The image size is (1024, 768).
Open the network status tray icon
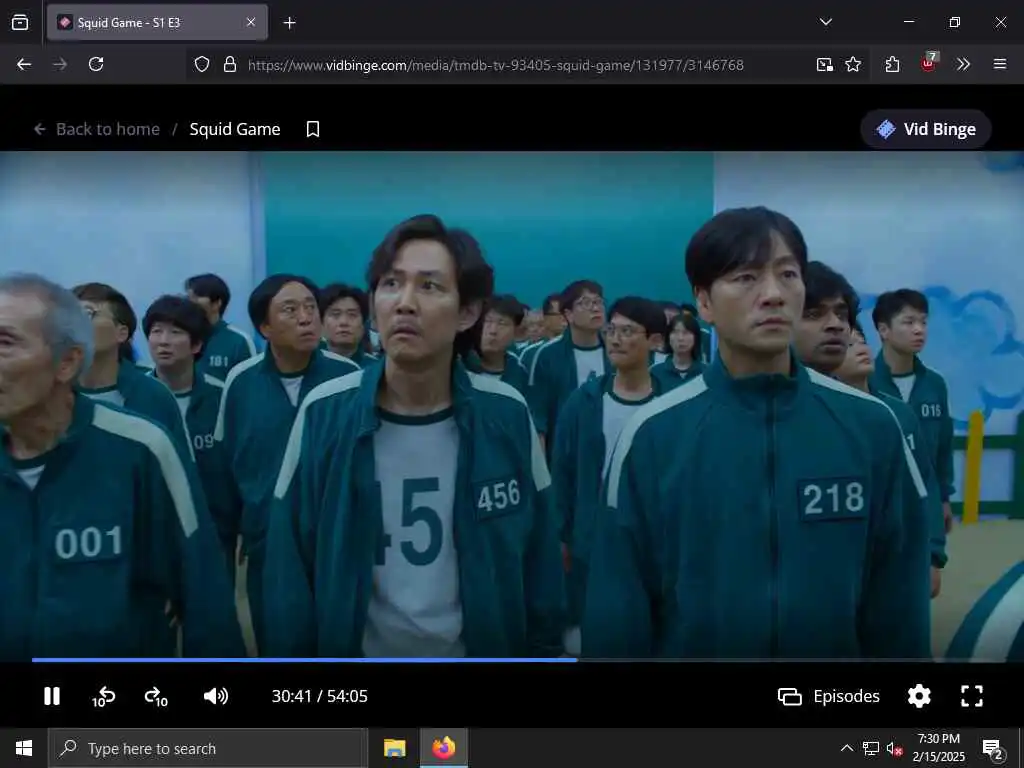coord(871,748)
